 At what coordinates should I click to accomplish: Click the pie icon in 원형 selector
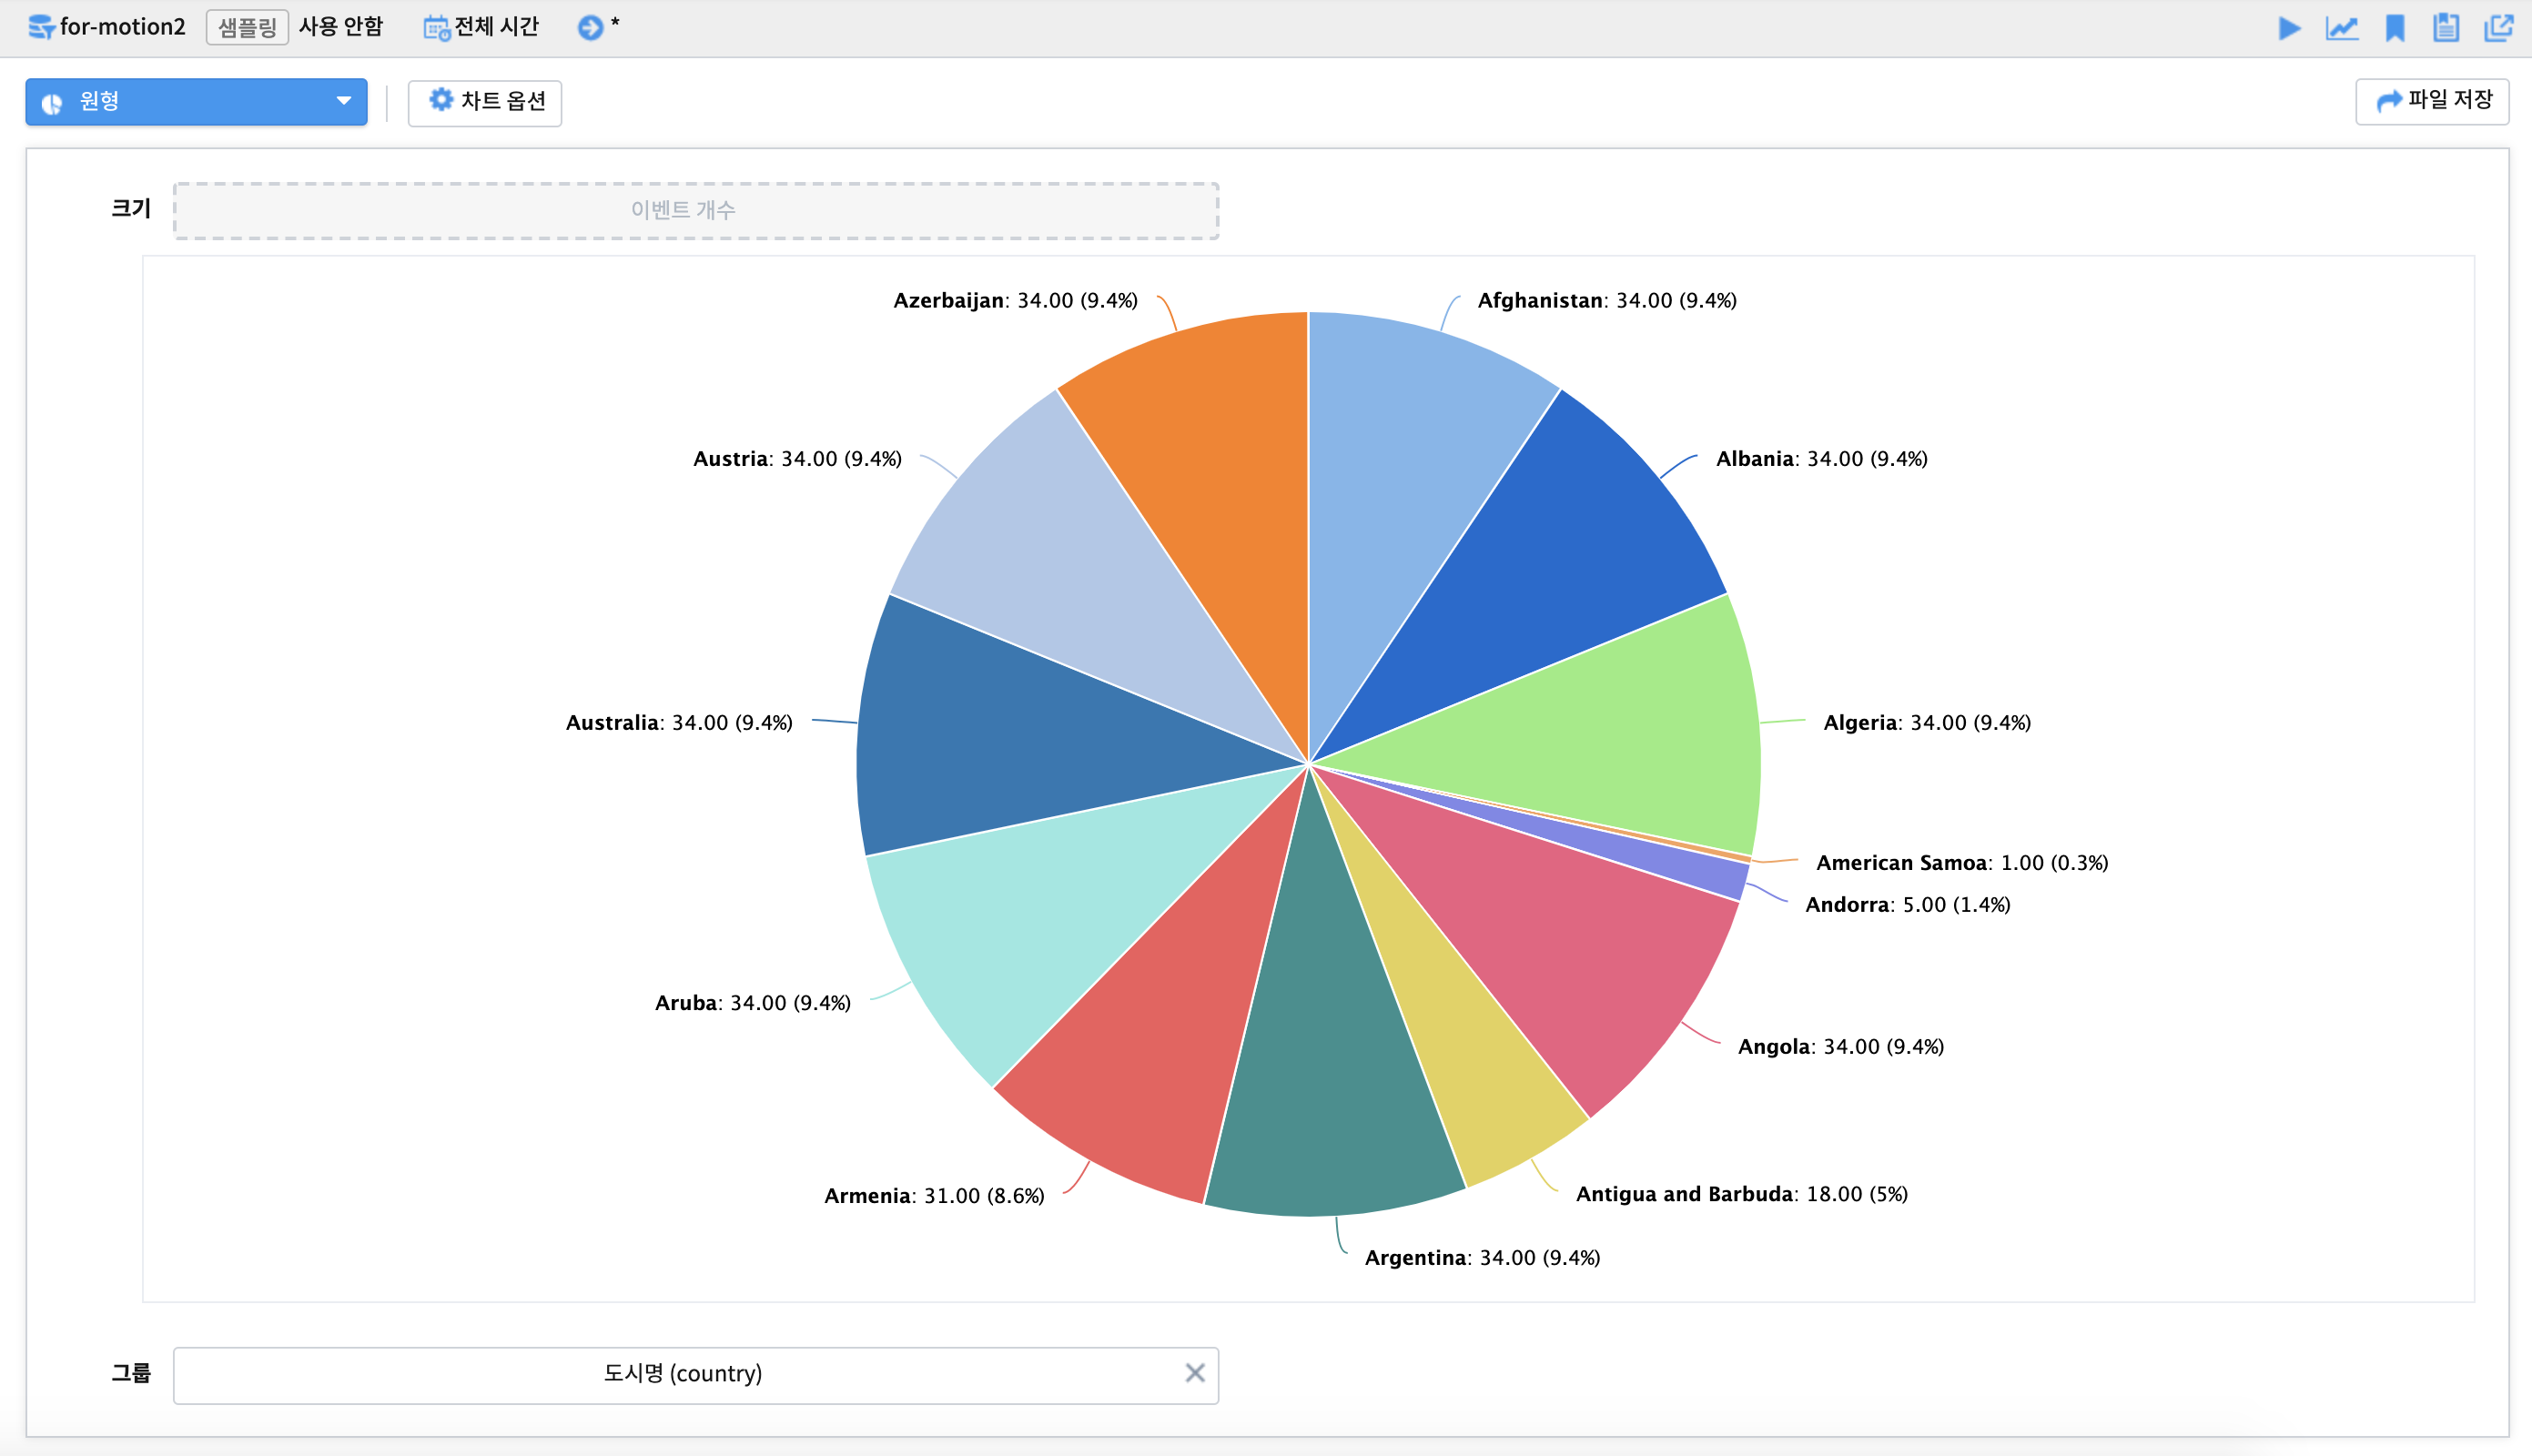[x=52, y=103]
